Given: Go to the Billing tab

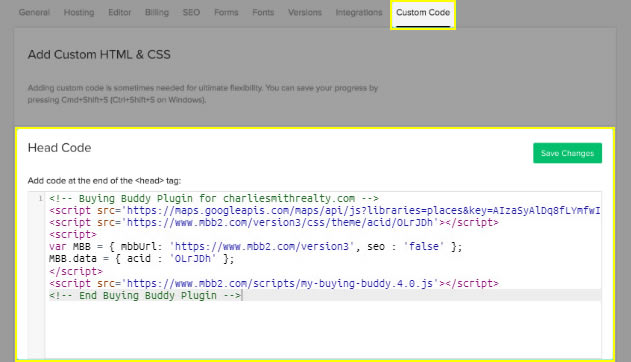Looking at the screenshot, I should click(x=157, y=12).
